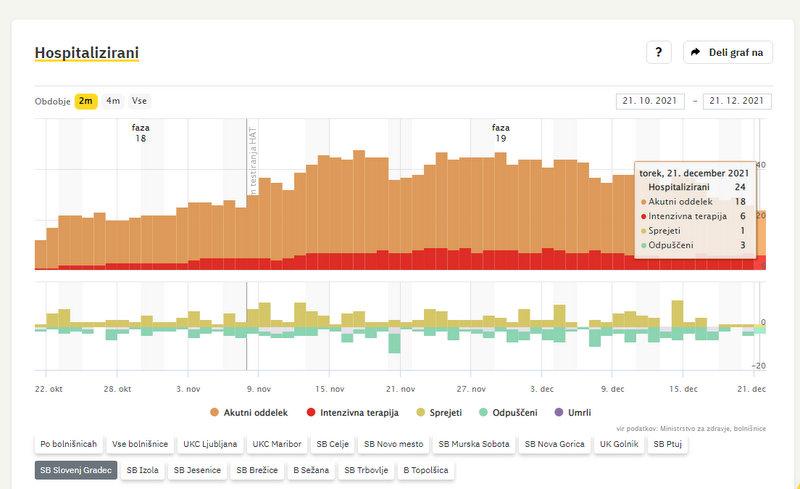Select the 2m period option
Image resolution: width=800 pixels, height=489 pixels.
[x=86, y=101]
